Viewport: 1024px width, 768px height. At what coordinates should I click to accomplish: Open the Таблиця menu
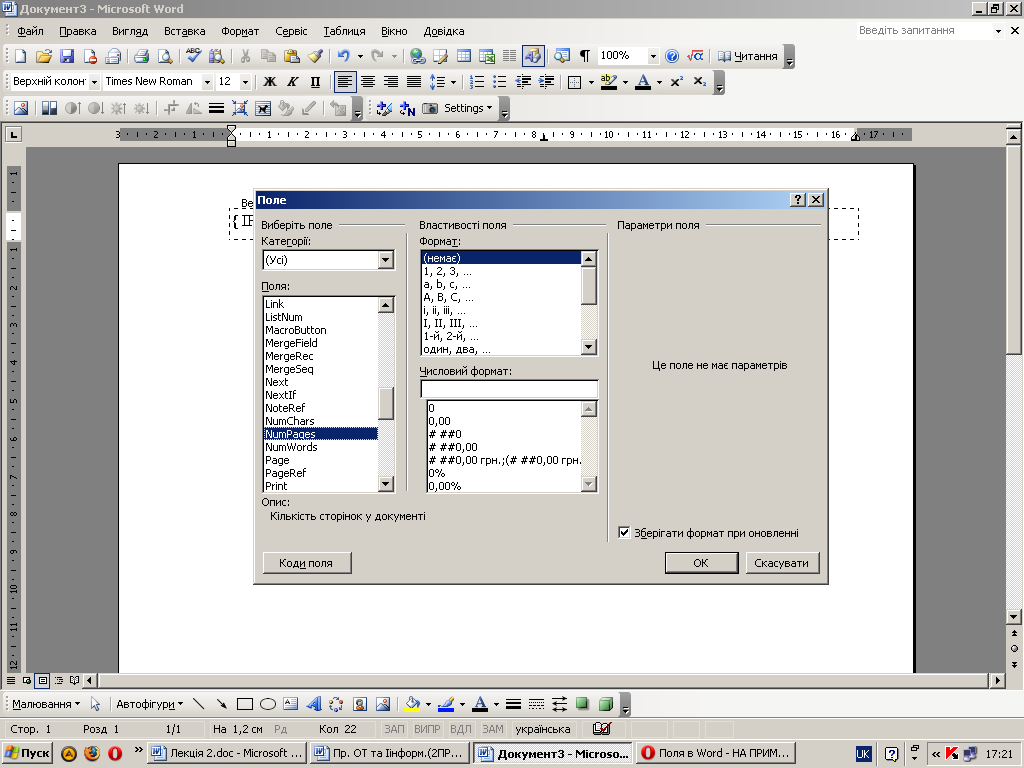pyautogui.click(x=344, y=31)
